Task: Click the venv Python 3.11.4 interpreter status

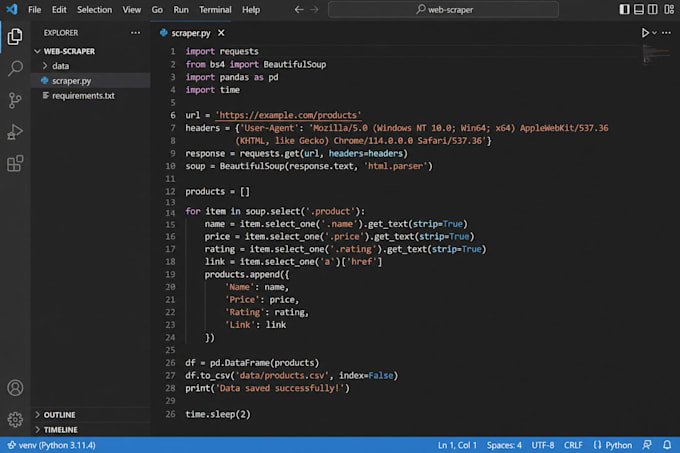Action: tap(52, 445)
